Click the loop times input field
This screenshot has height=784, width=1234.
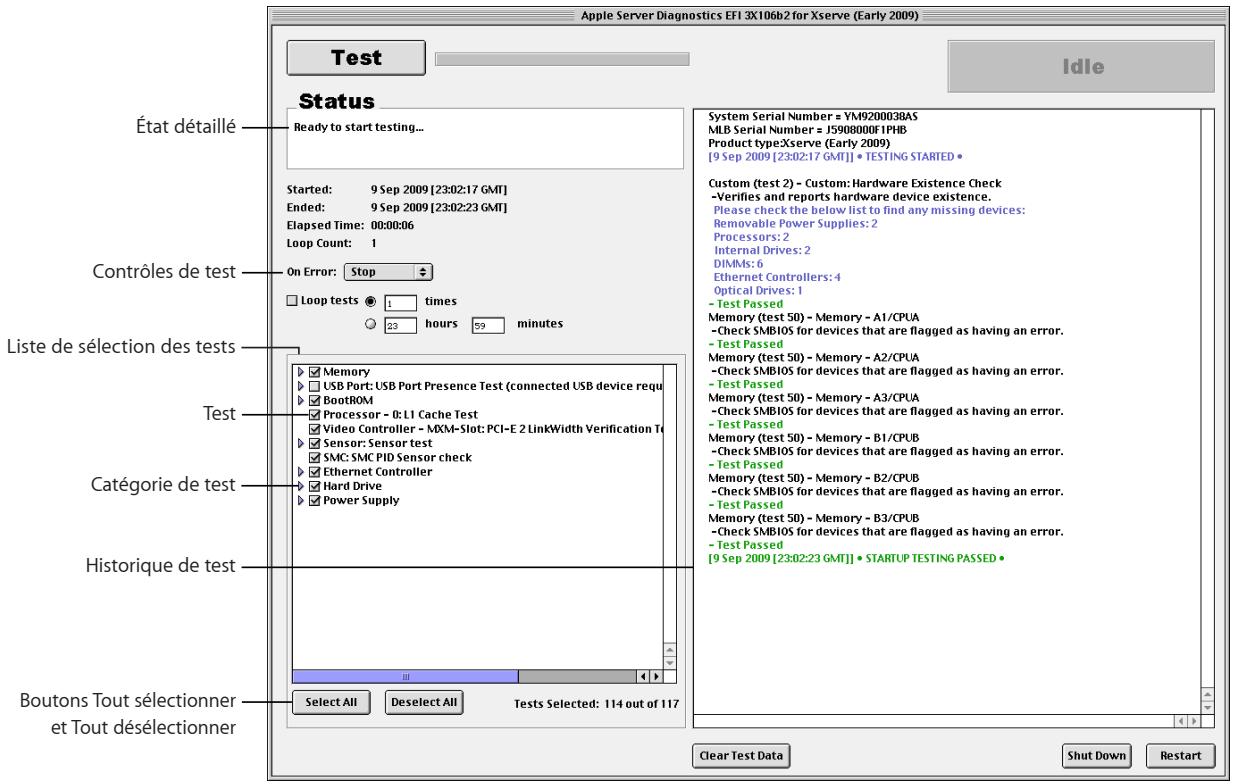[401, 301]
